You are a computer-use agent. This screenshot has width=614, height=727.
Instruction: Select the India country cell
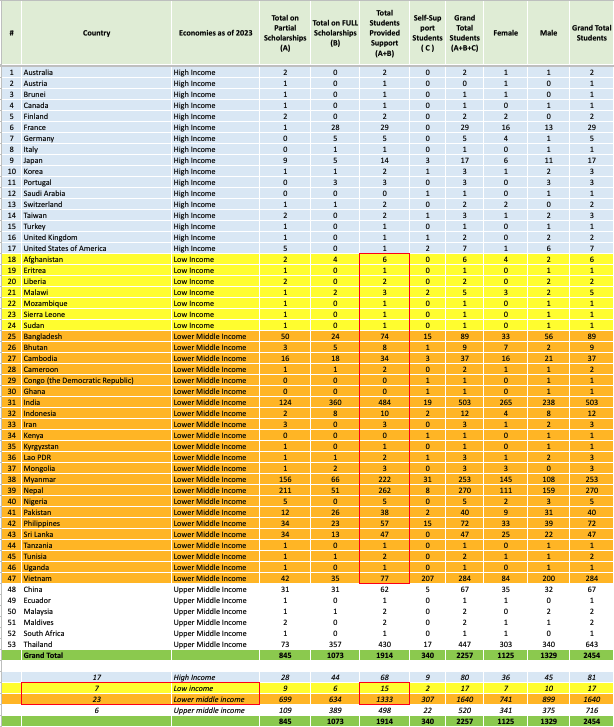point(96,402)
